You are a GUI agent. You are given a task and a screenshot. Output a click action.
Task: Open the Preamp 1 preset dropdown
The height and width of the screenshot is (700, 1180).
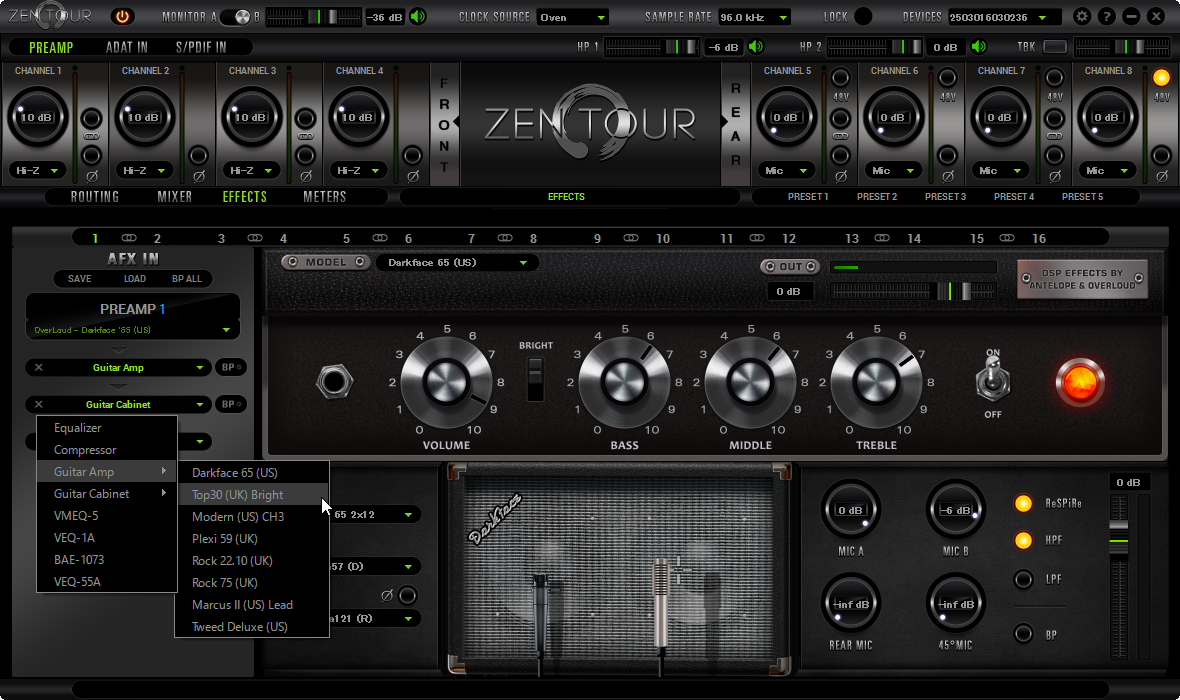pyautogui.click(x=132, y=330)
